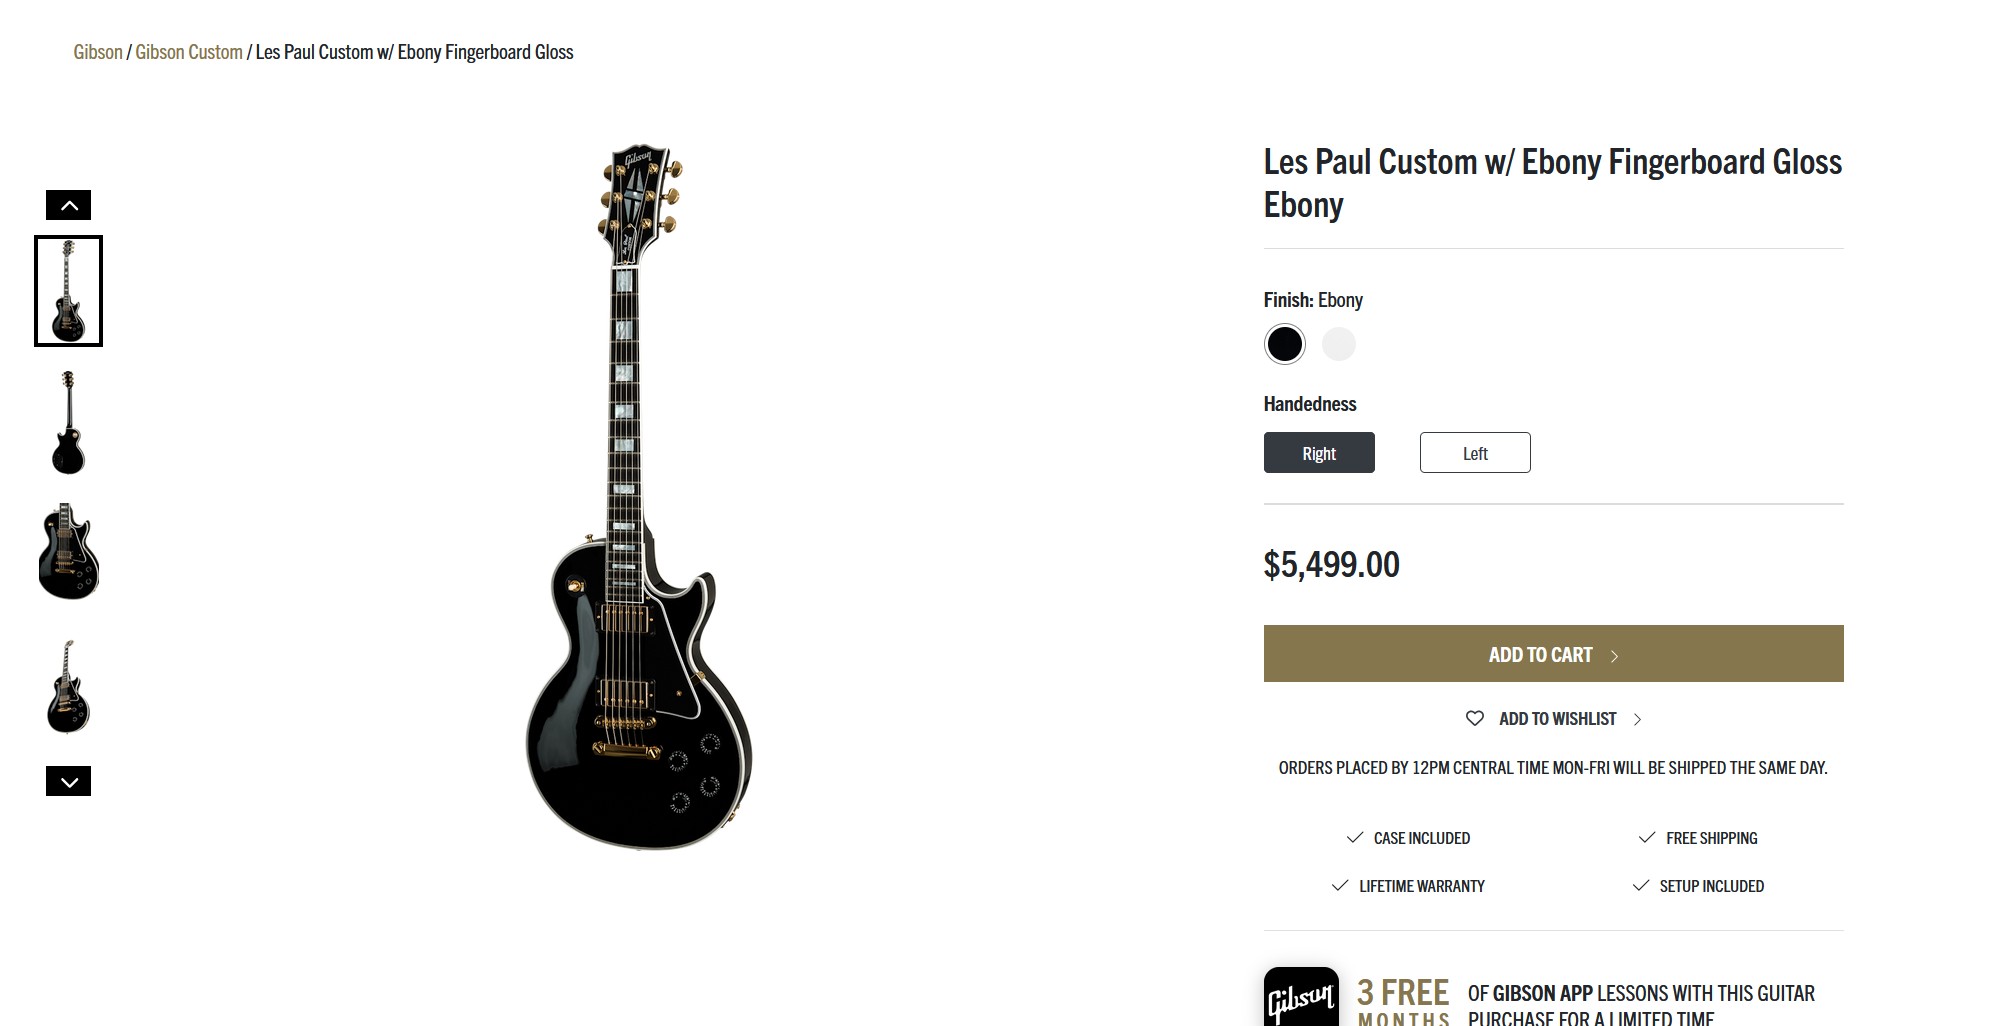2001x1026 pixels.
Task: Select Left handedness option
Action: (1475, 453)
